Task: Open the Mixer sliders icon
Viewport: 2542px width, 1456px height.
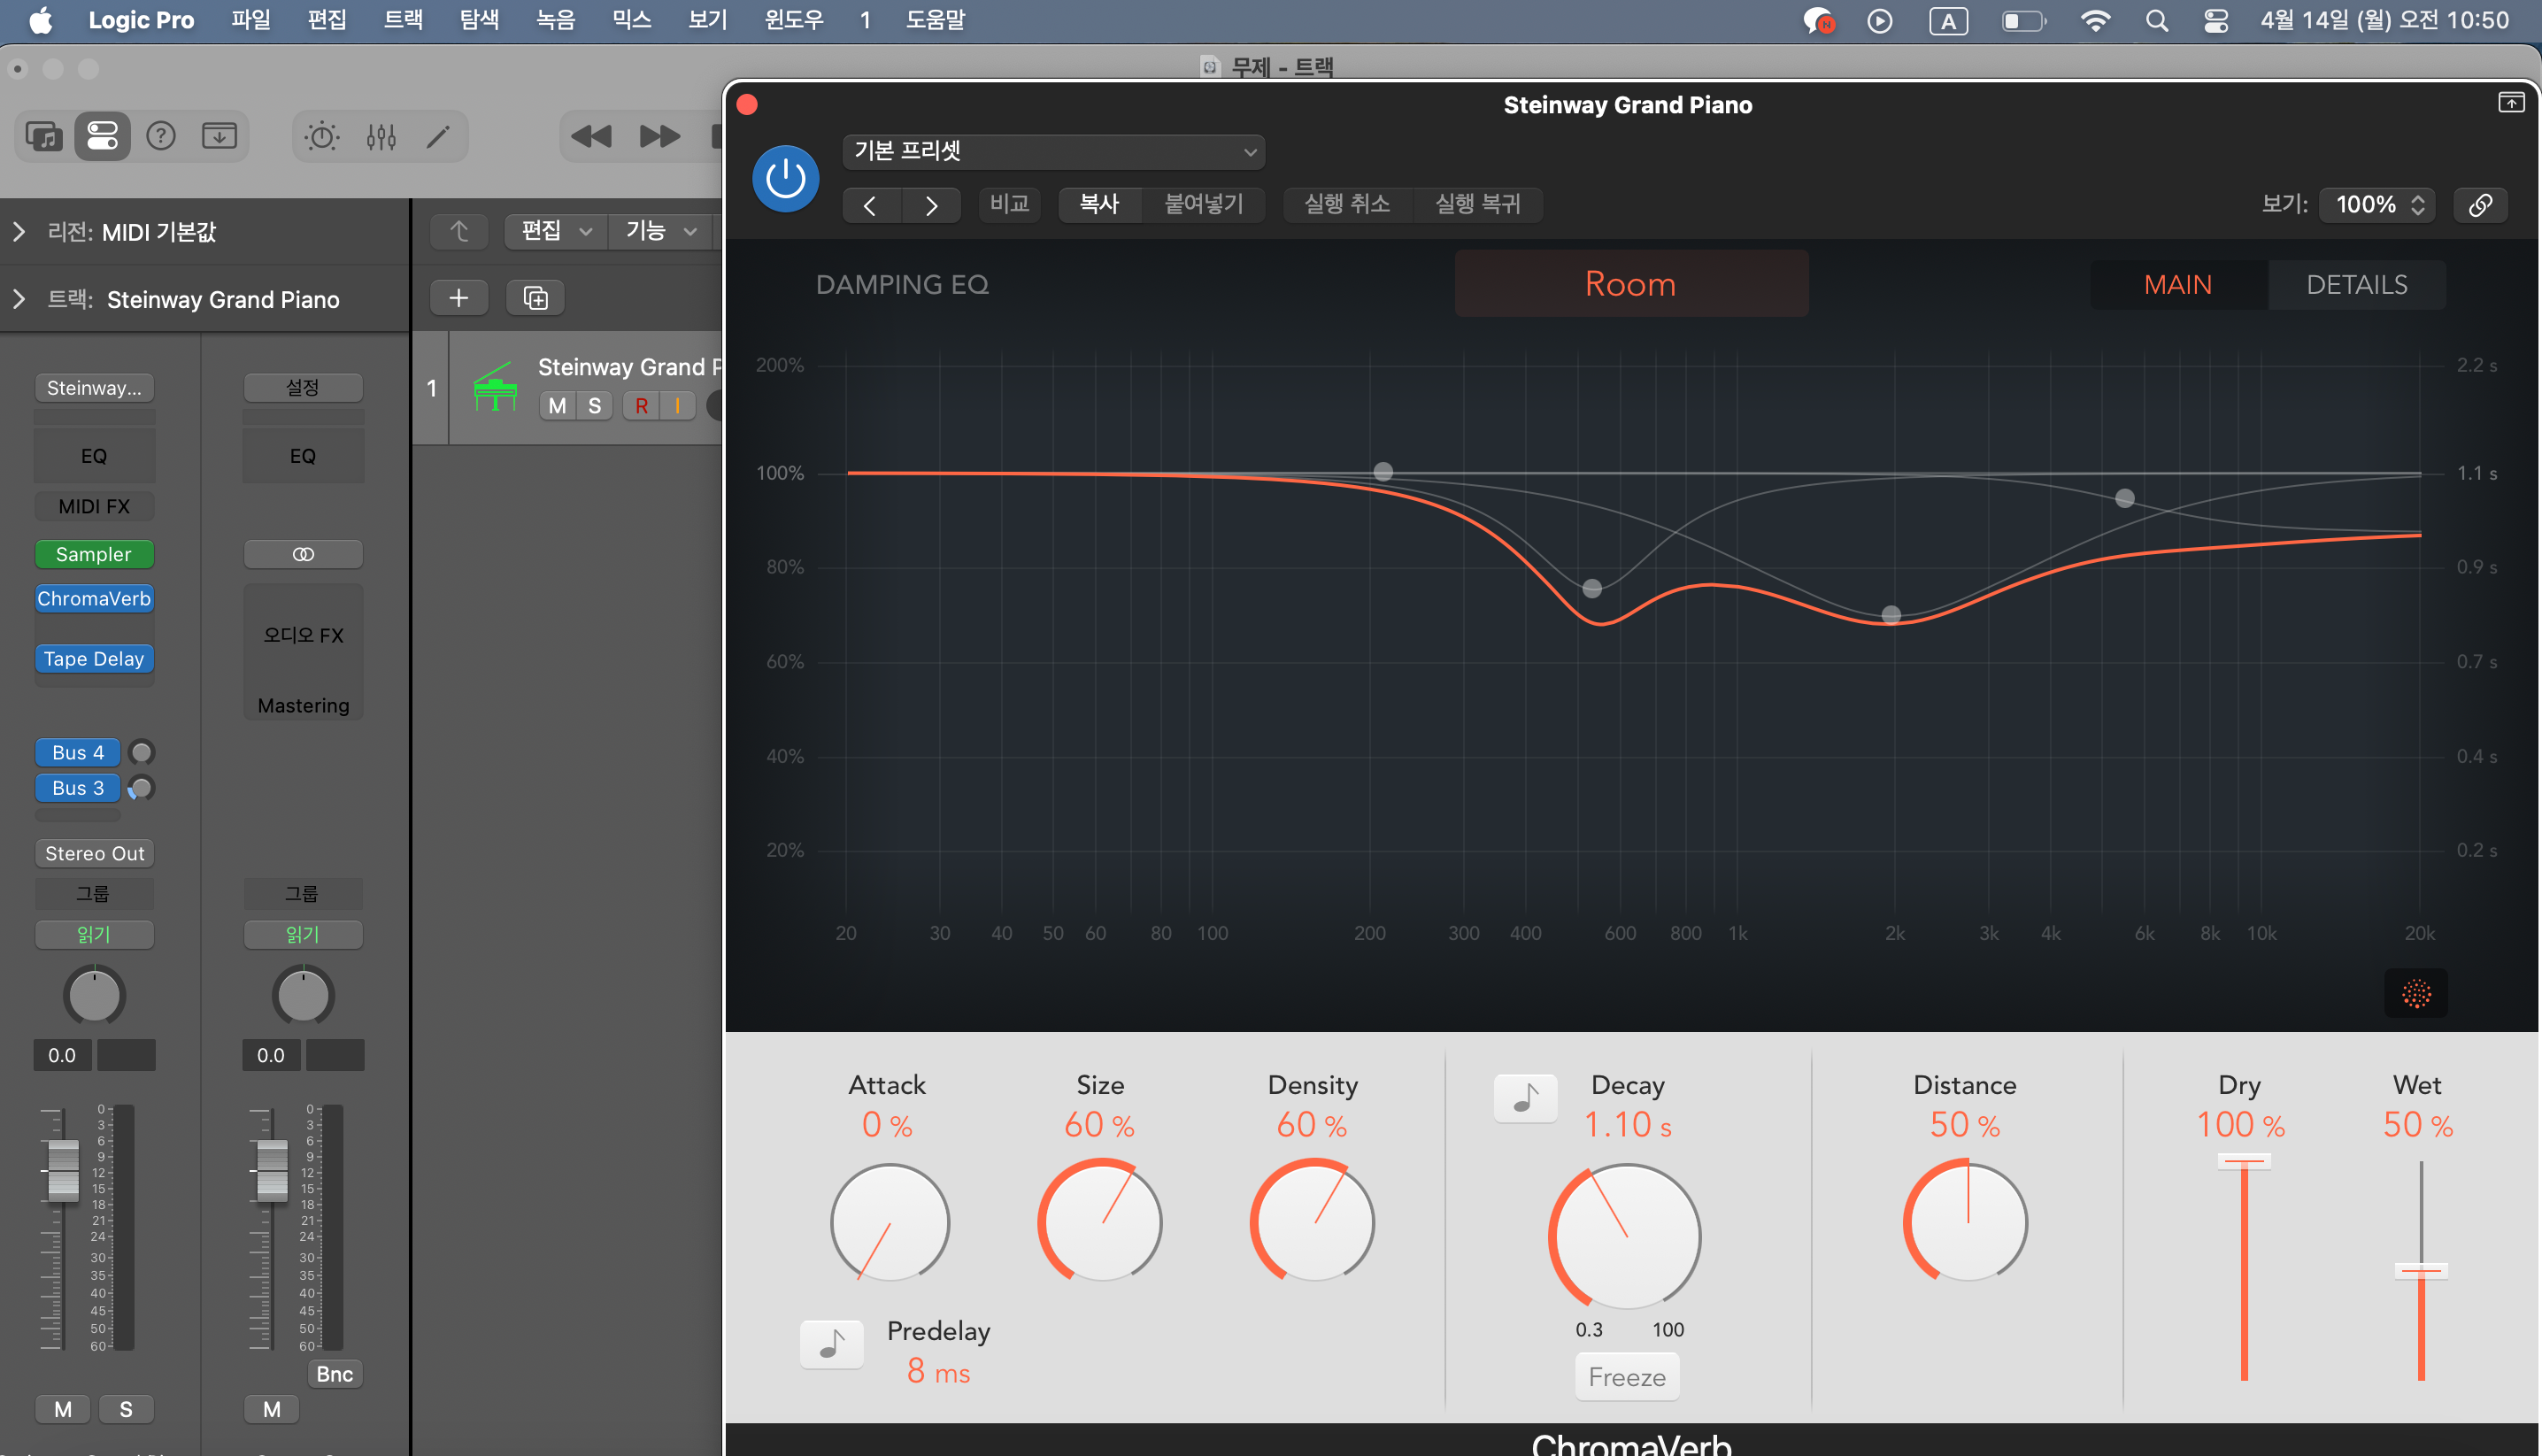Action: [381, 136]
